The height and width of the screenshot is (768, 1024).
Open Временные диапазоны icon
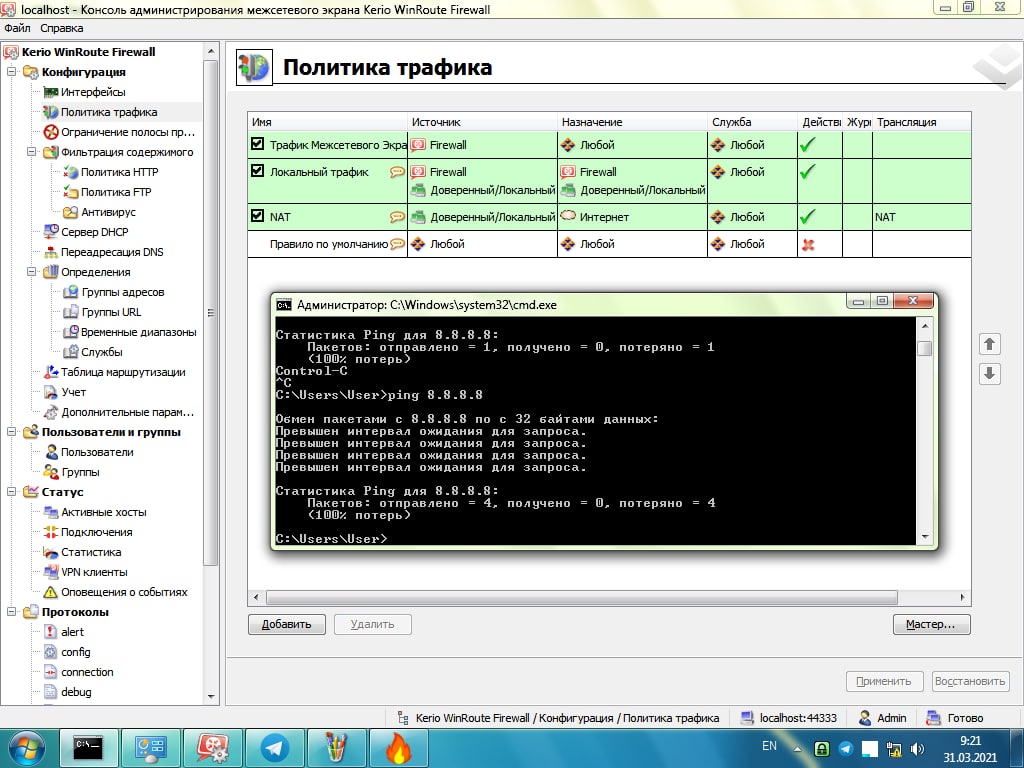pyautogui.click(x=71, y=332)
